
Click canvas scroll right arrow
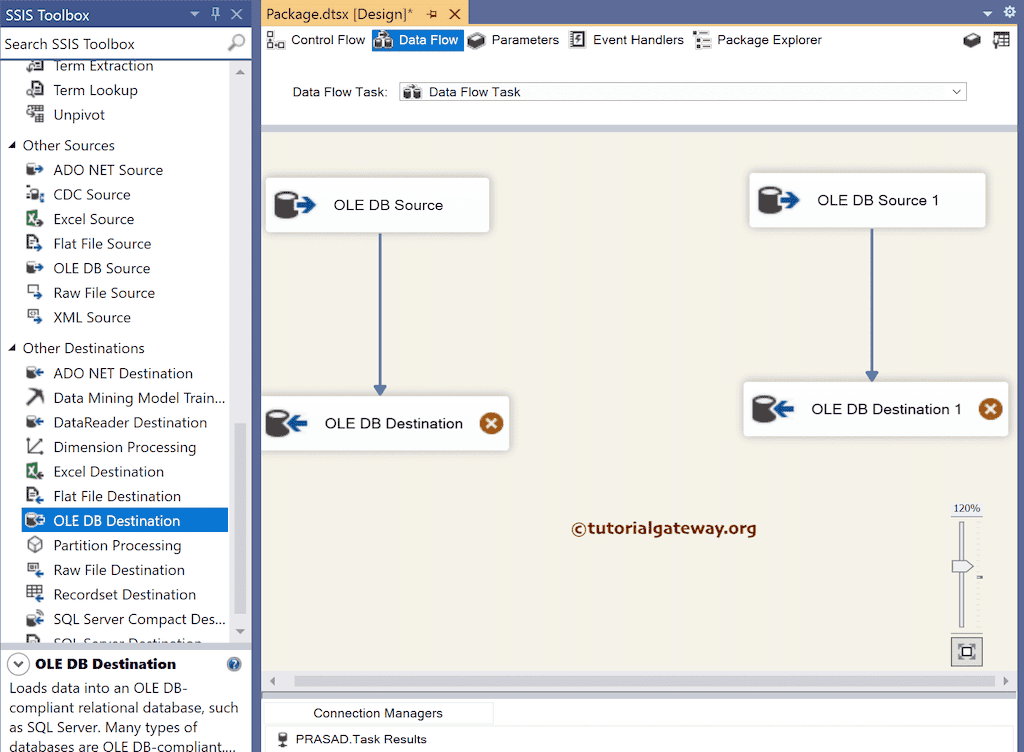tap(1006, 681)
